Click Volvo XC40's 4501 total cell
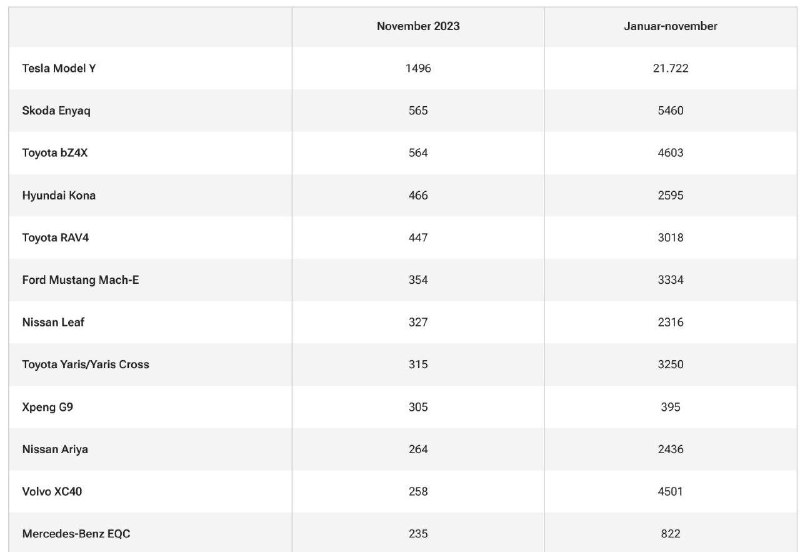Screen dimensions: 800x552 [x=670, y=492]
